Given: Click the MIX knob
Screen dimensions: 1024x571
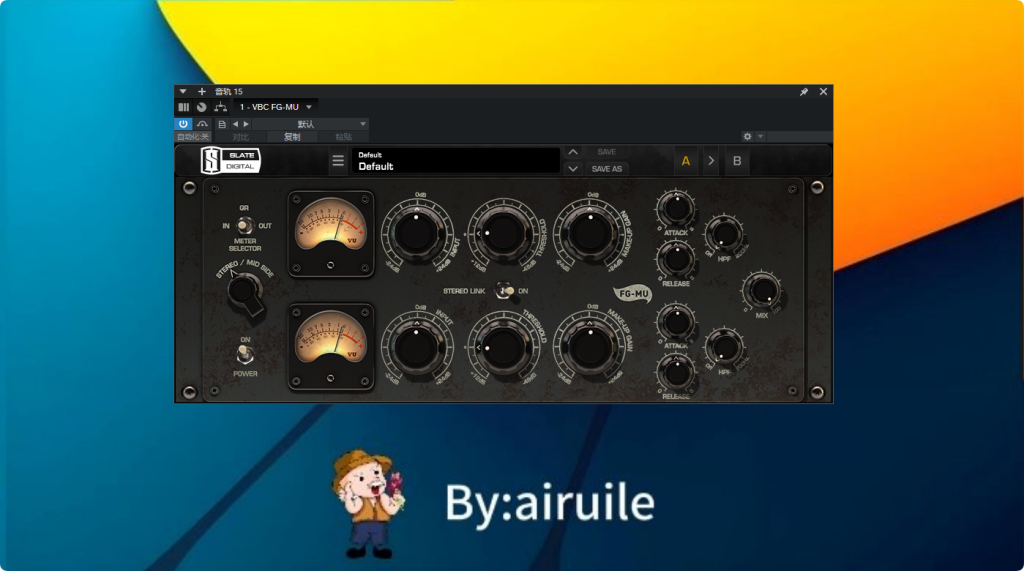Looking at the screenshot, I should (761, 290).
